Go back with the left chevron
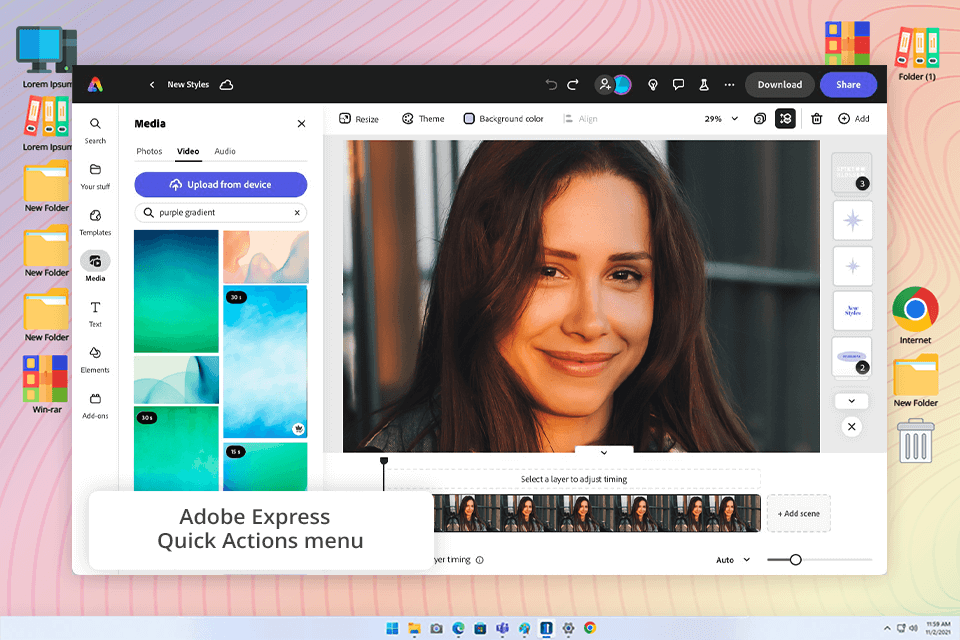This screenshot has height=640, width=960. [x=152, y=85]
